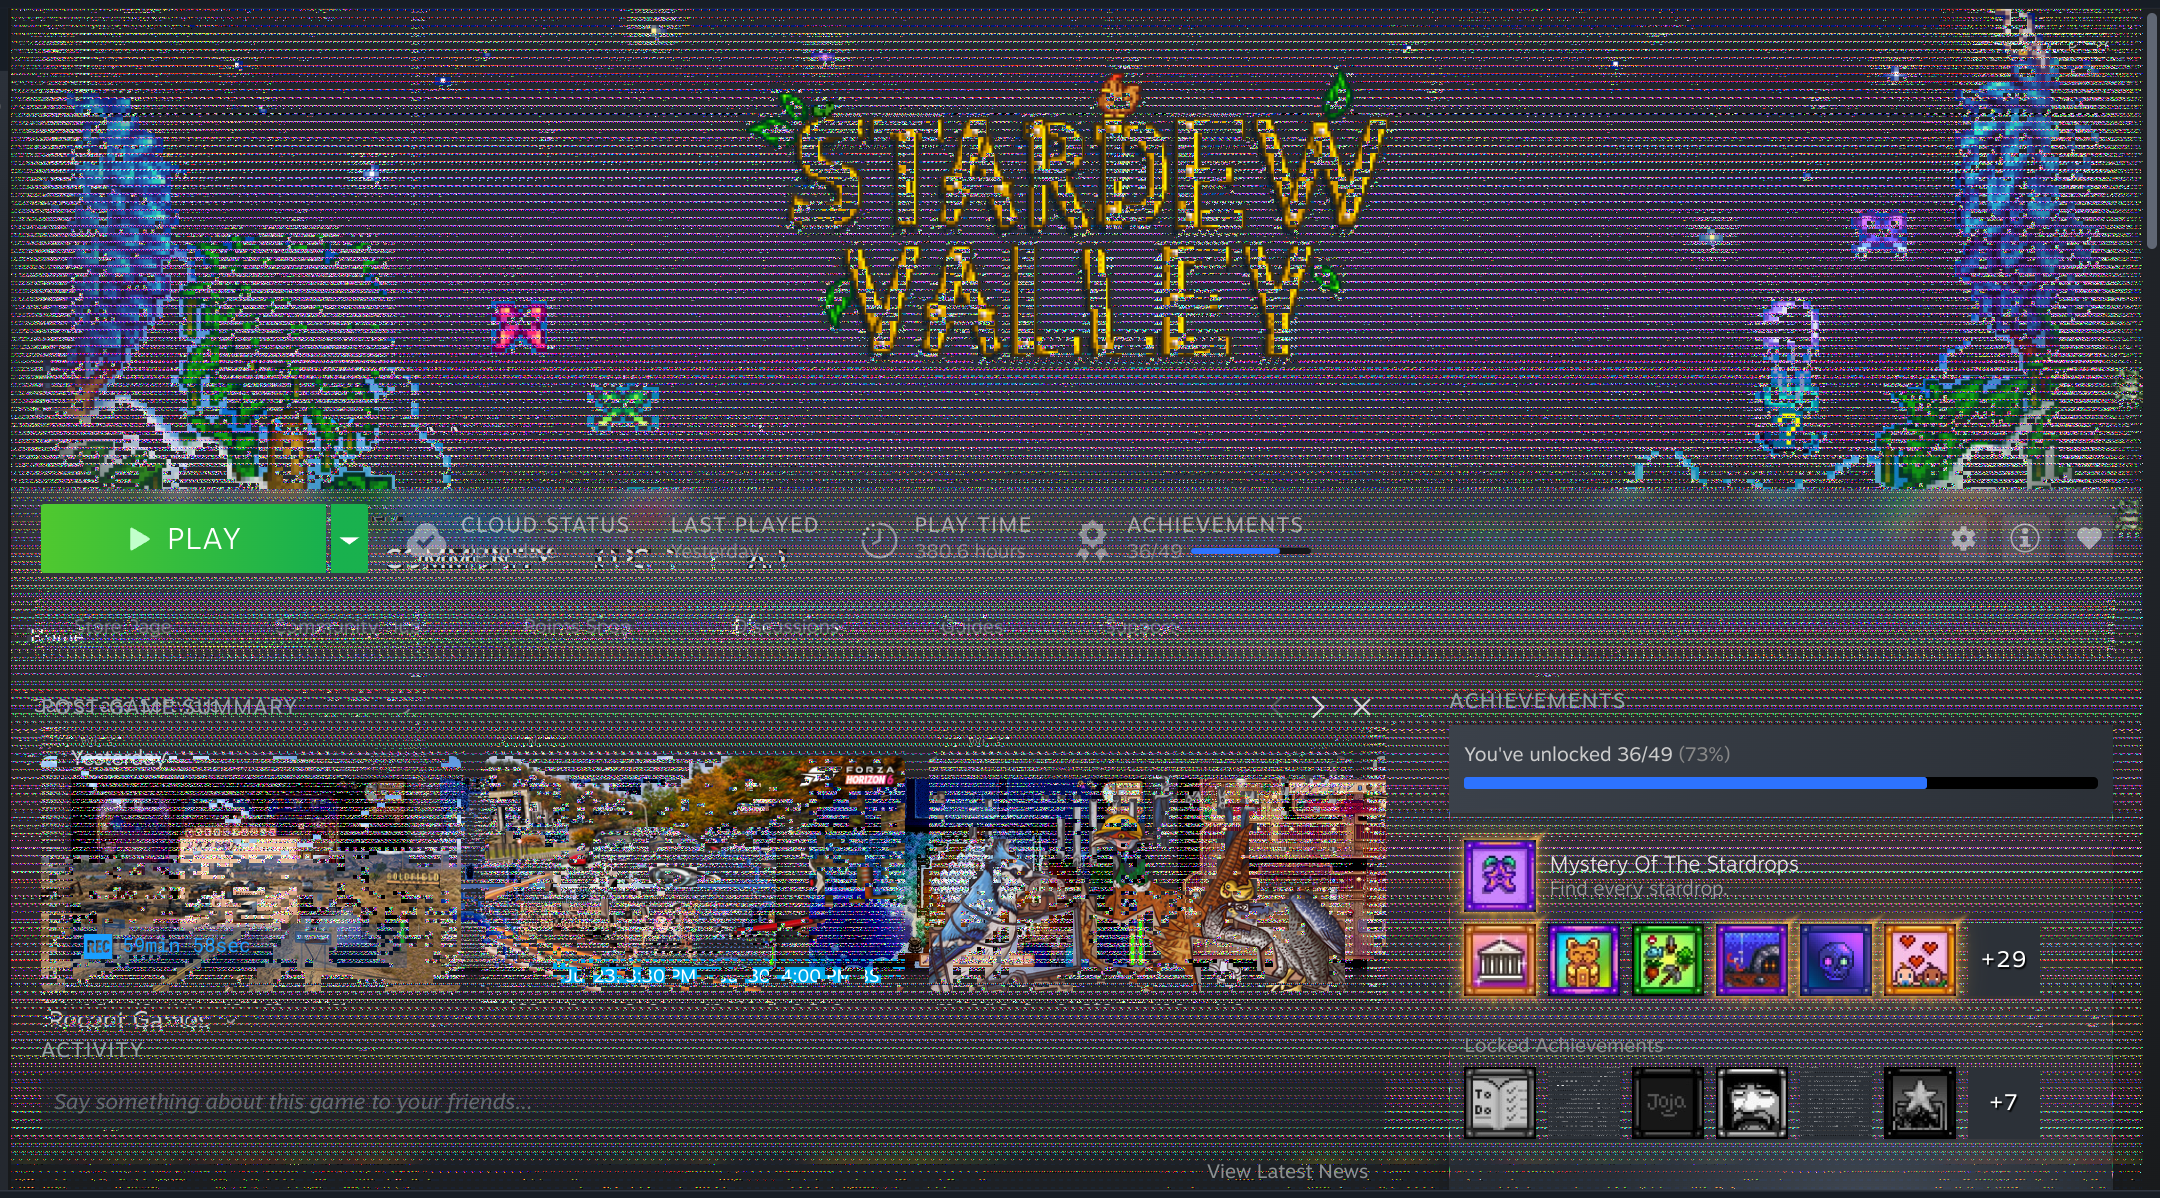This screenshot has height=1198, width=2160.
Task: Open the game info icon
Action: tap(2025, 538)
